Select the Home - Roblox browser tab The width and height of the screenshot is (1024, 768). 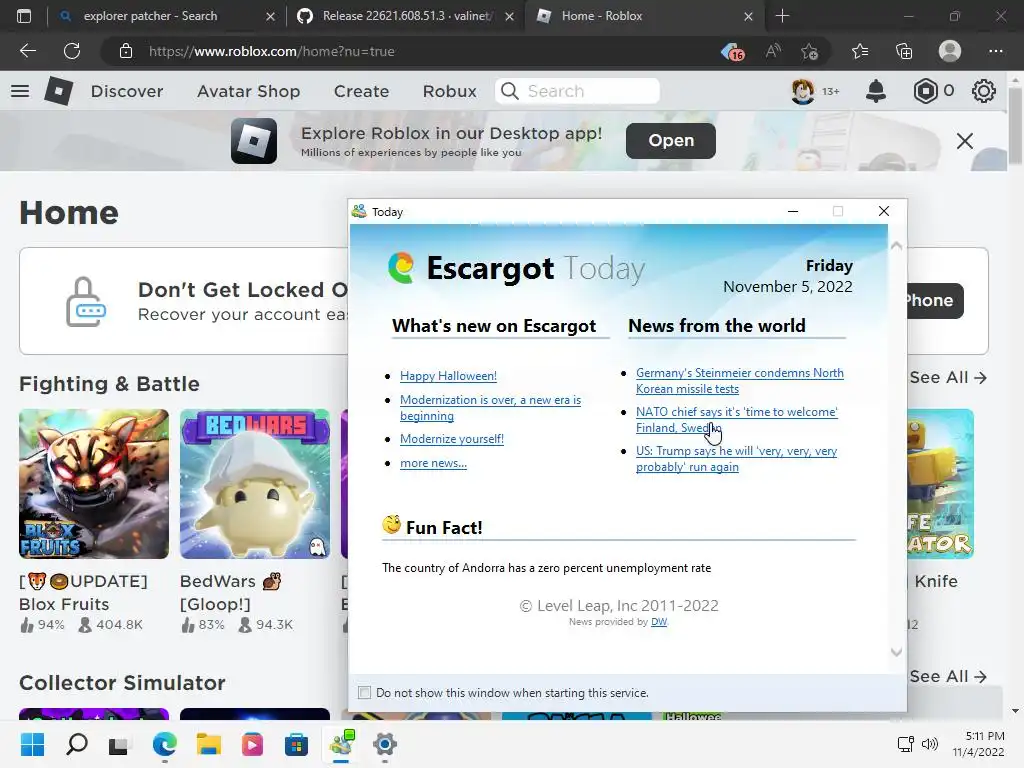601,16
